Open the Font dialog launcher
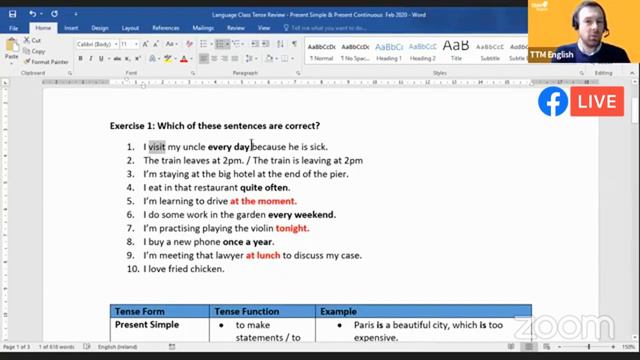Image resolution: width=640 pixels, height=360 pixels. tap(192, 73)
